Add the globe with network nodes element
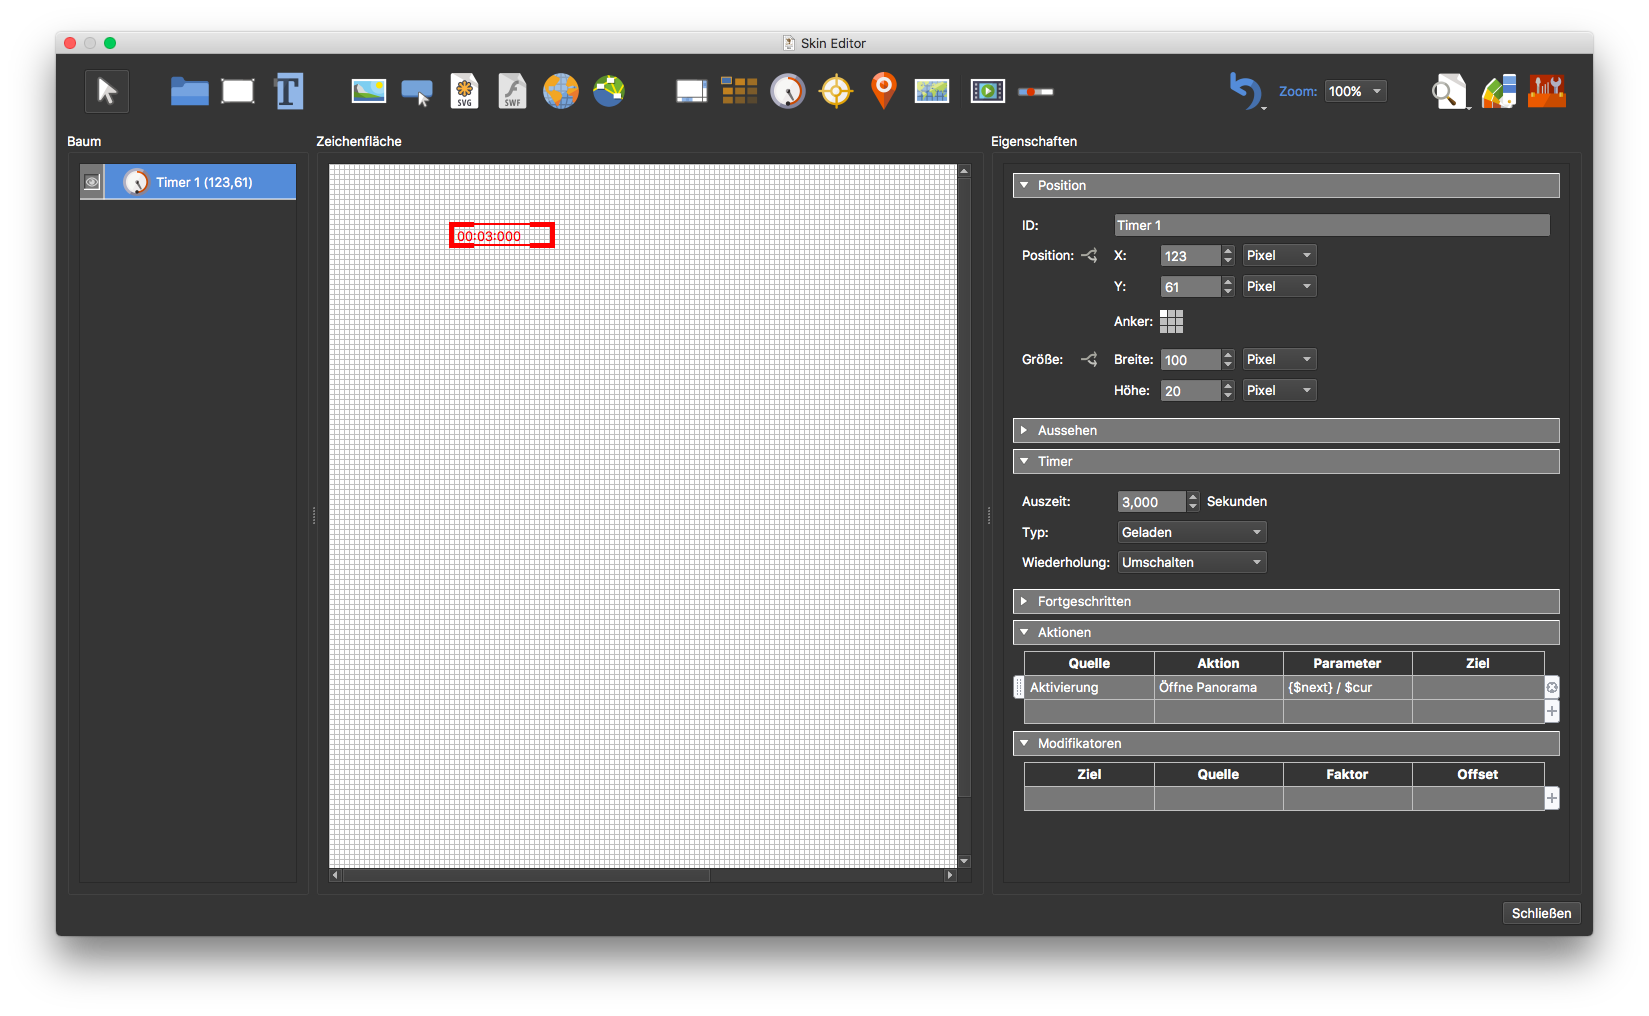Screen dimensions: 1649x1016 click(609, 91)
